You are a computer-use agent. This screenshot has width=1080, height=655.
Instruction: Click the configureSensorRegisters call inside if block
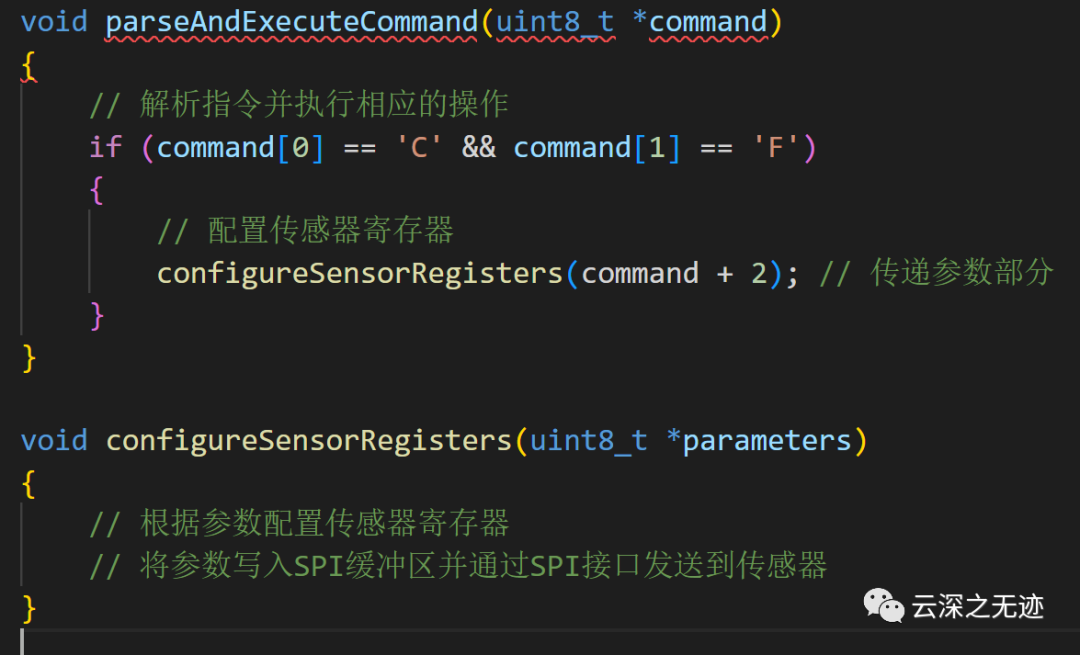360,273
